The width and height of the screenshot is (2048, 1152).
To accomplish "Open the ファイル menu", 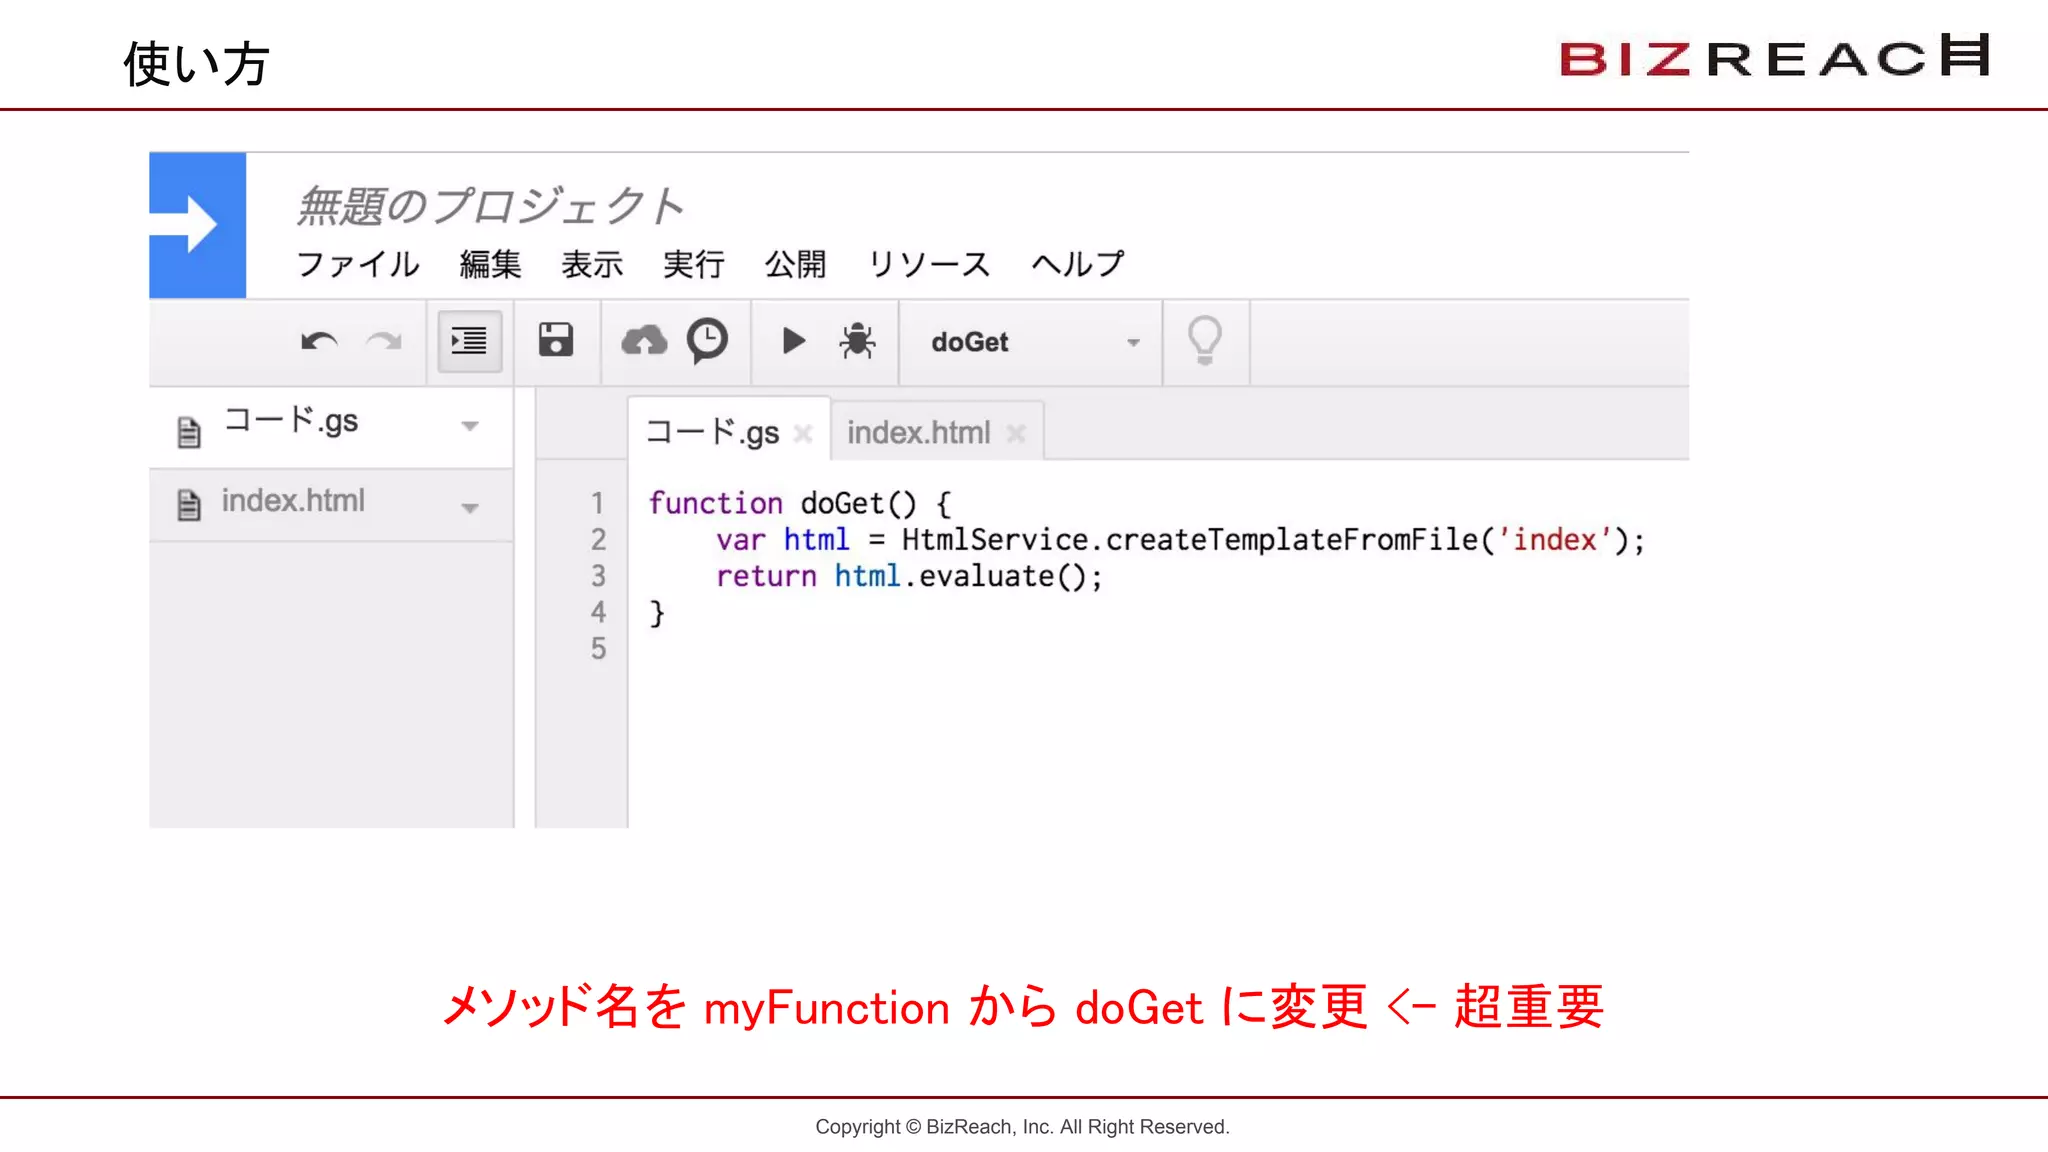I will 358,264.
